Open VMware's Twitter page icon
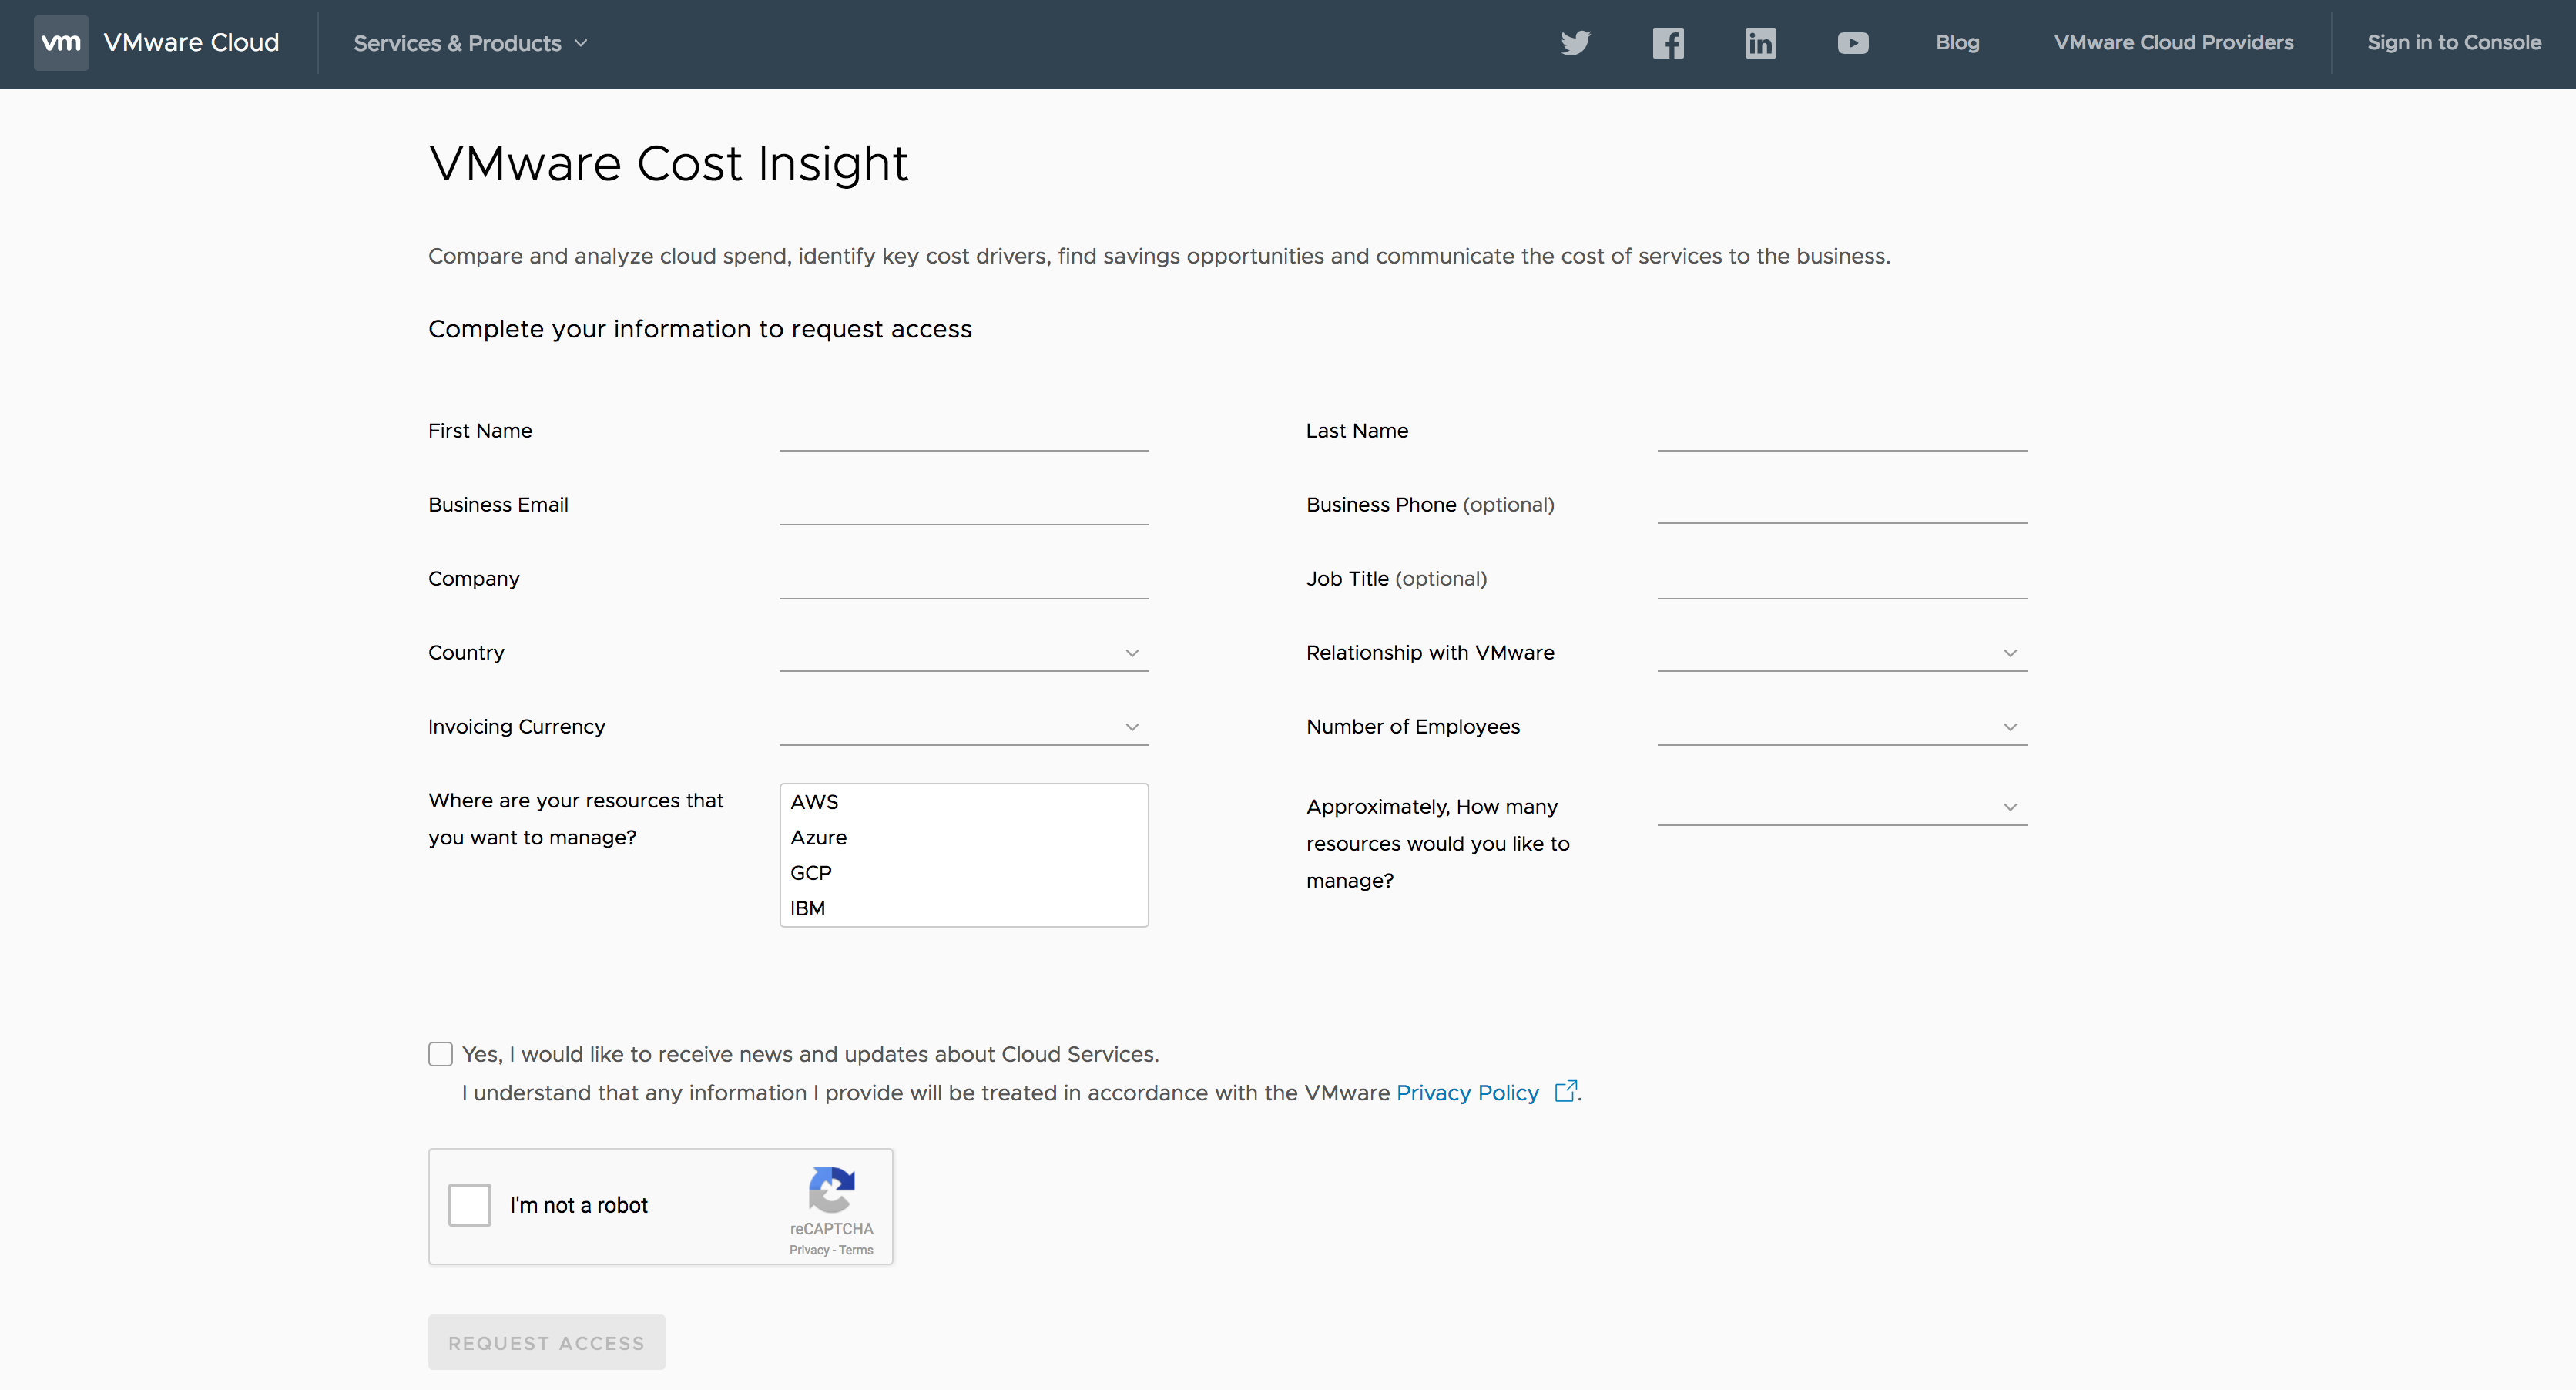The image size is (2576, 1390). [1575, 43]
